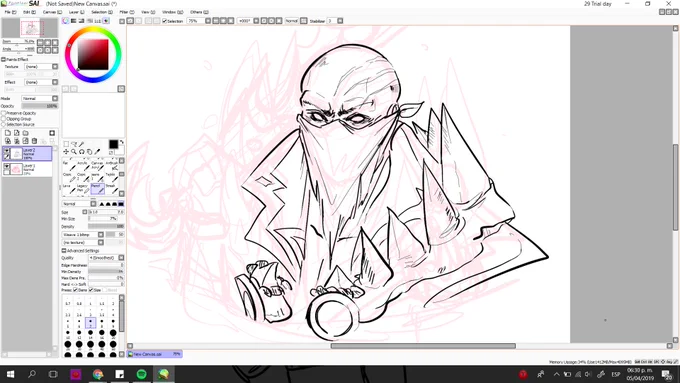Open Spotify from the taskbar
Screen dimensions: 680x383
click(141, 374)
